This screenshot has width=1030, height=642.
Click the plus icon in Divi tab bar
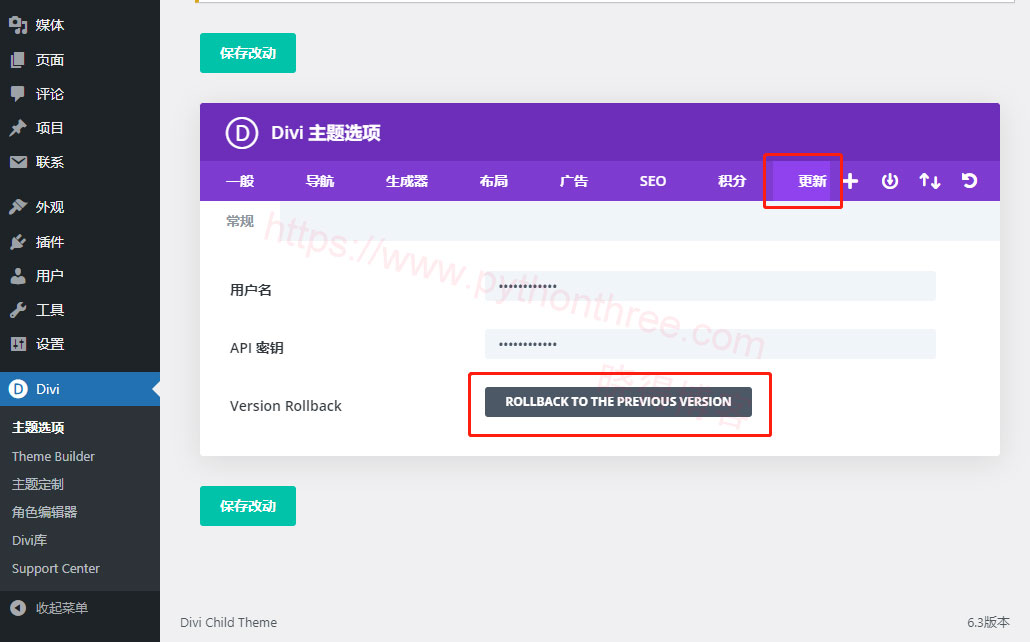[851, 181]
